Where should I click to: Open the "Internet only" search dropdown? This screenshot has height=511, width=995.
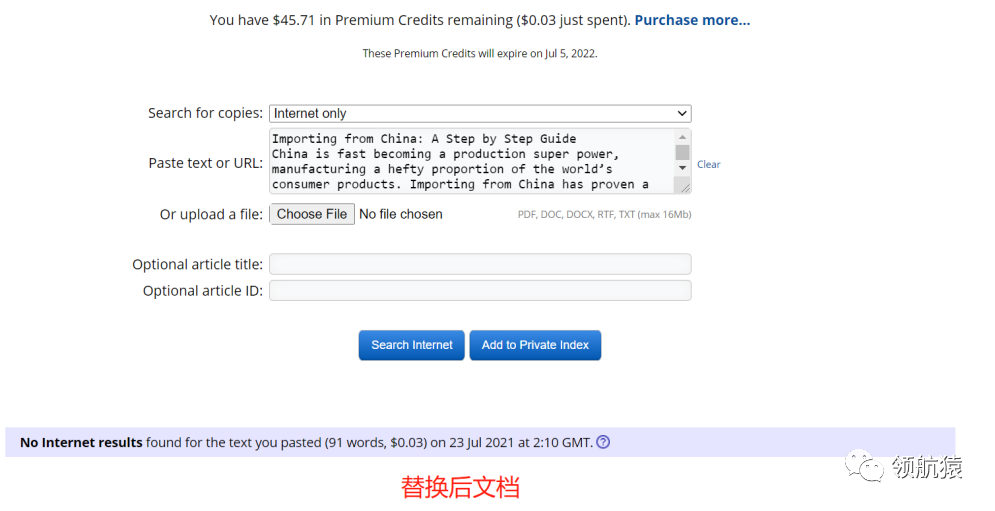480,114
